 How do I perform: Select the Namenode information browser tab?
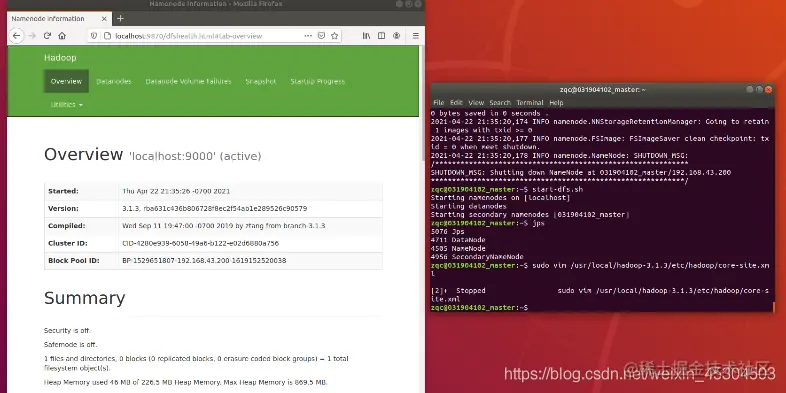click(59, 19)
